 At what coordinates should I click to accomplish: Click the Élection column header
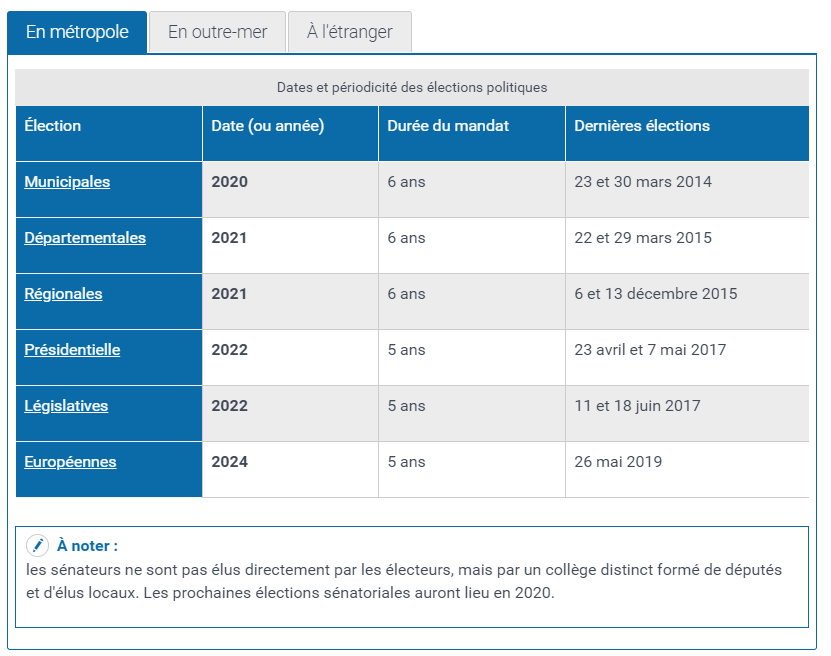click(x=109, y=134)
